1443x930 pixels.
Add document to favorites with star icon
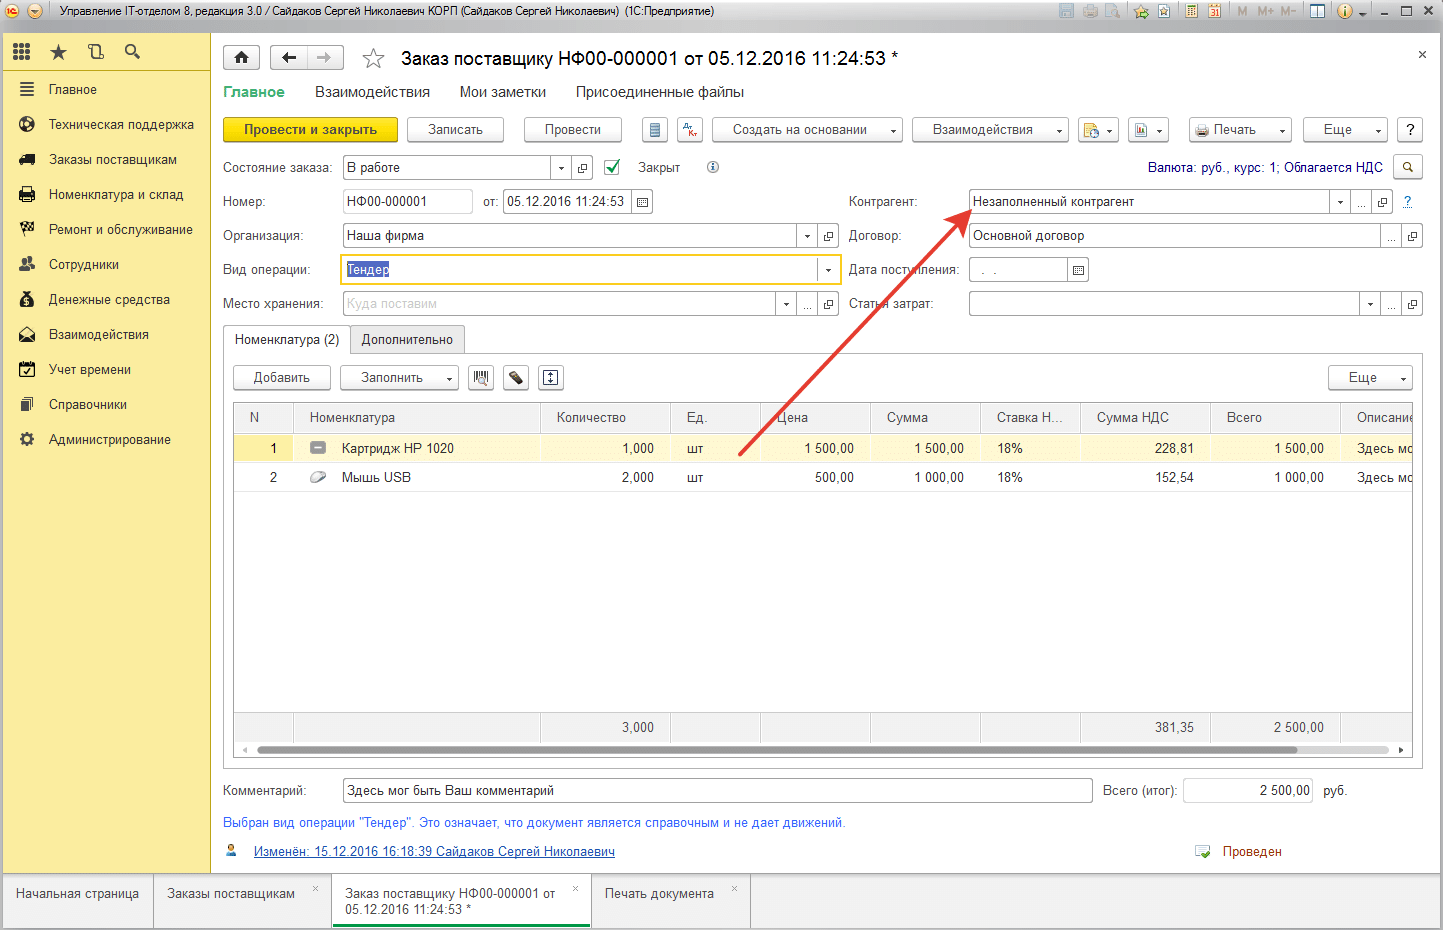[373, 59]
